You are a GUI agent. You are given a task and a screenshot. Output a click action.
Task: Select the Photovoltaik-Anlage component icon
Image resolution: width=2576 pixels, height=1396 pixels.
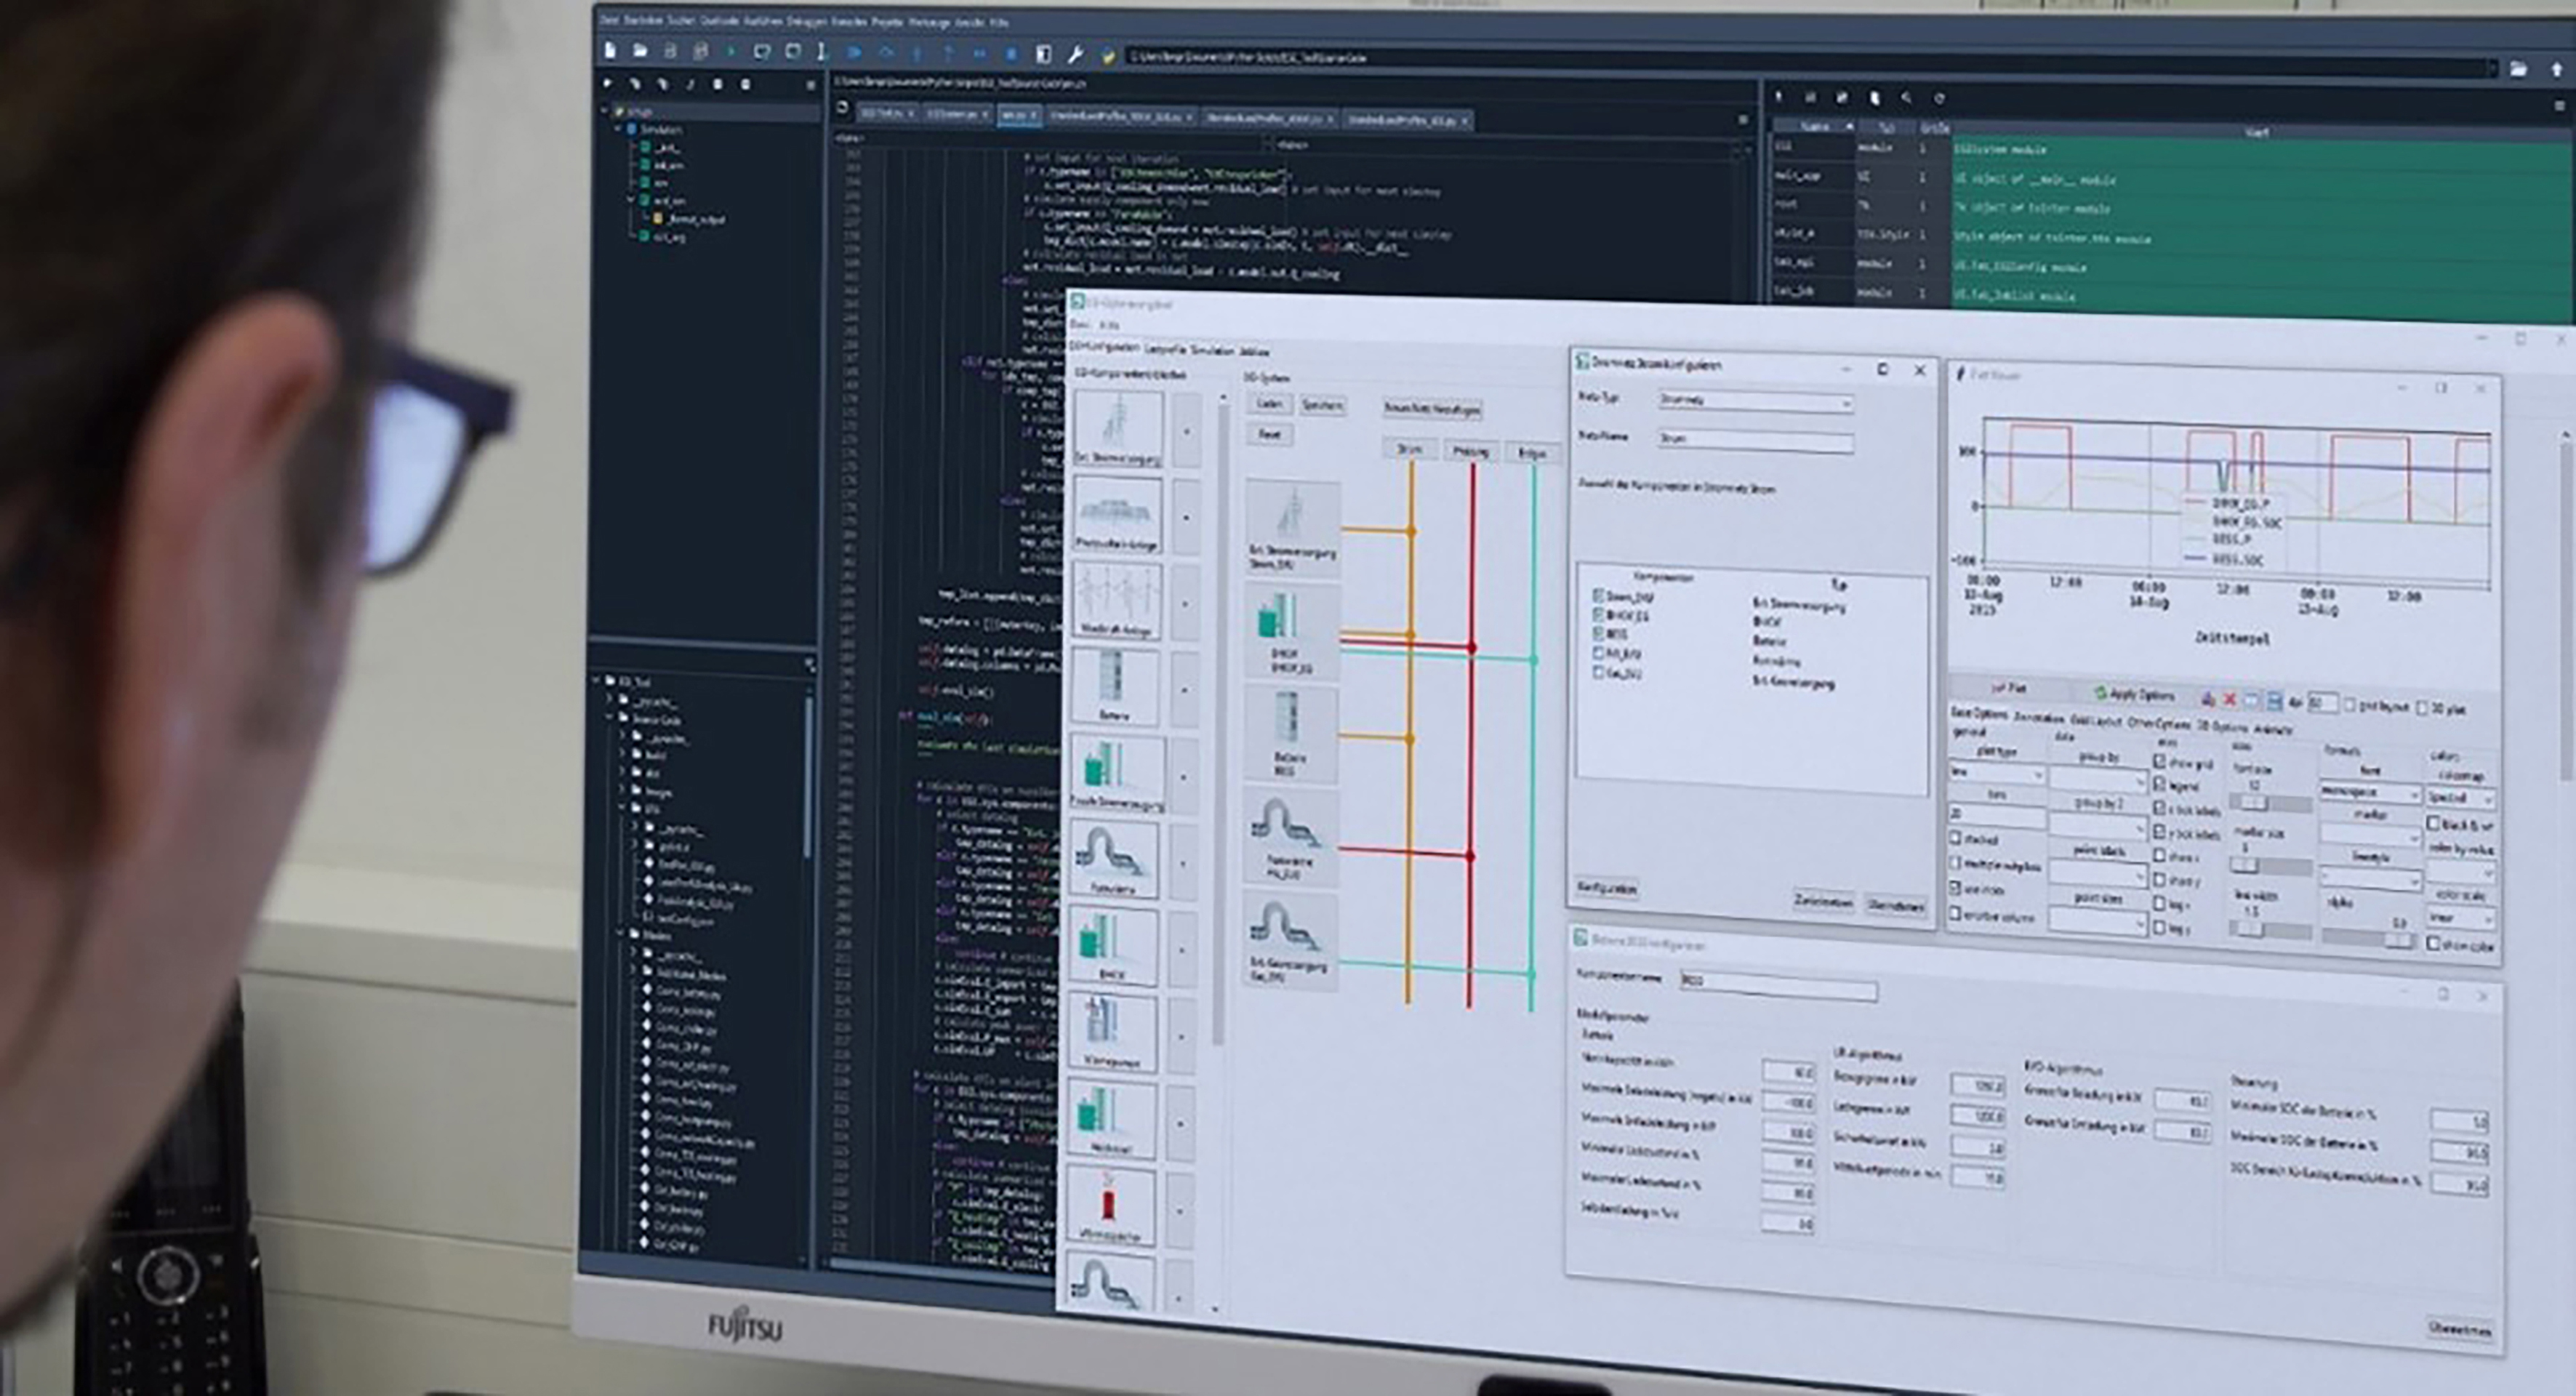(x=1118, y=513)
